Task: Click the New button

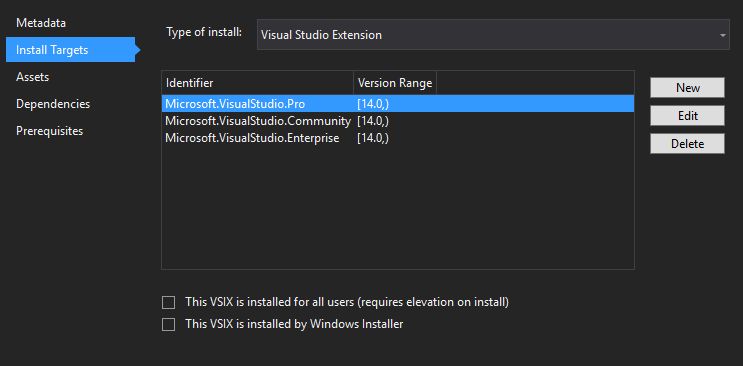Action: click(687, 88)
